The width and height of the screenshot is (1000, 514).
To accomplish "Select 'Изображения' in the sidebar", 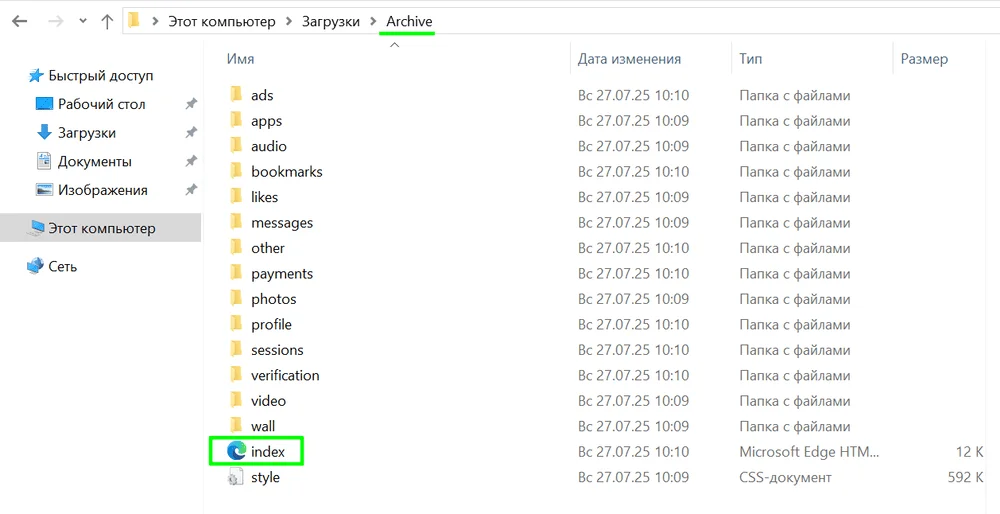I will (x=103, y=190).
